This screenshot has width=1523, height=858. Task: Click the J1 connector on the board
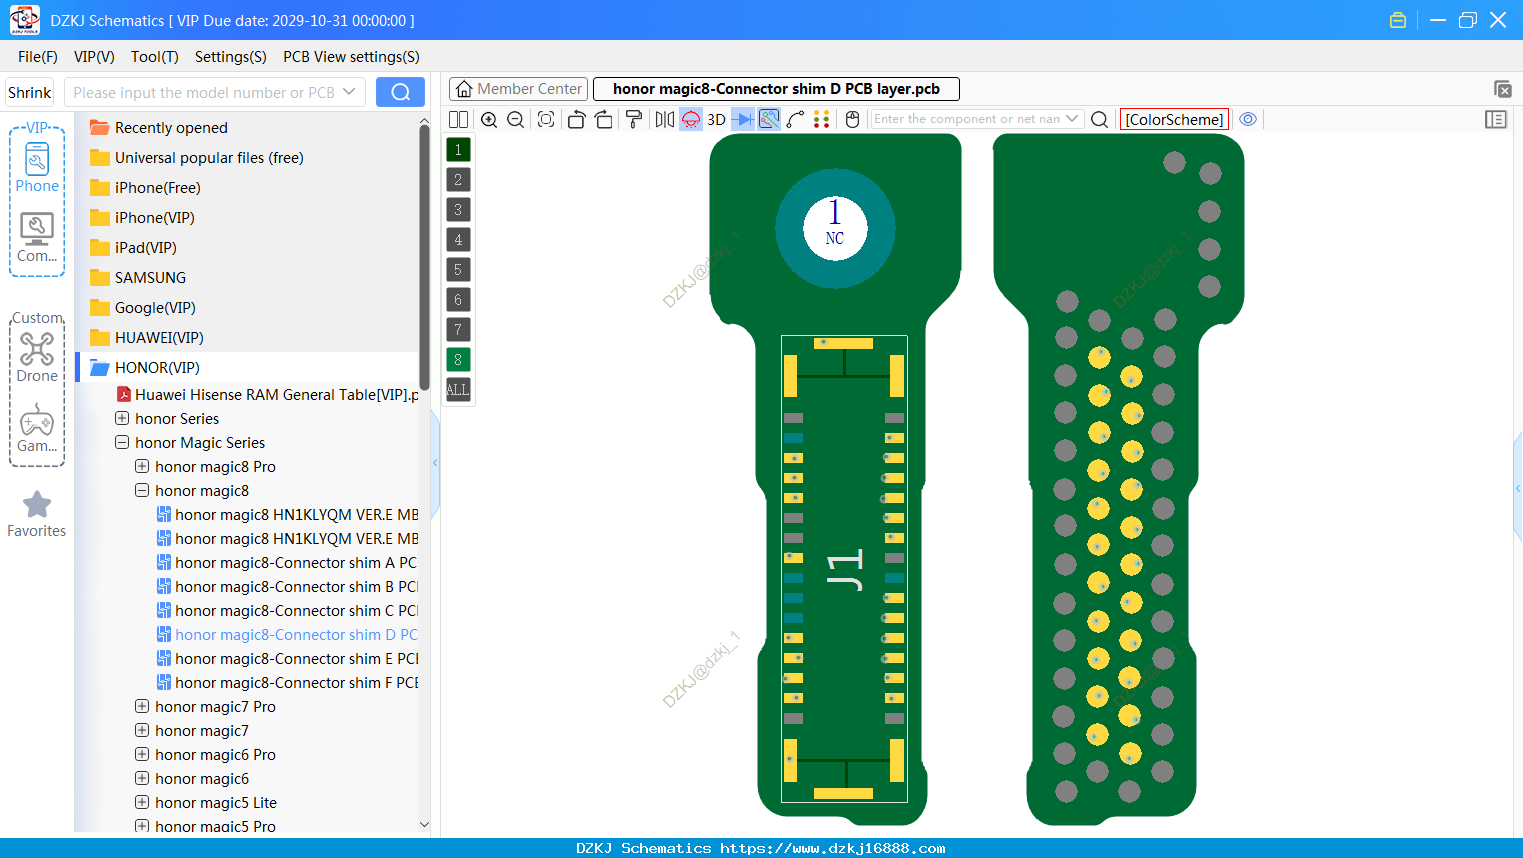844,568
